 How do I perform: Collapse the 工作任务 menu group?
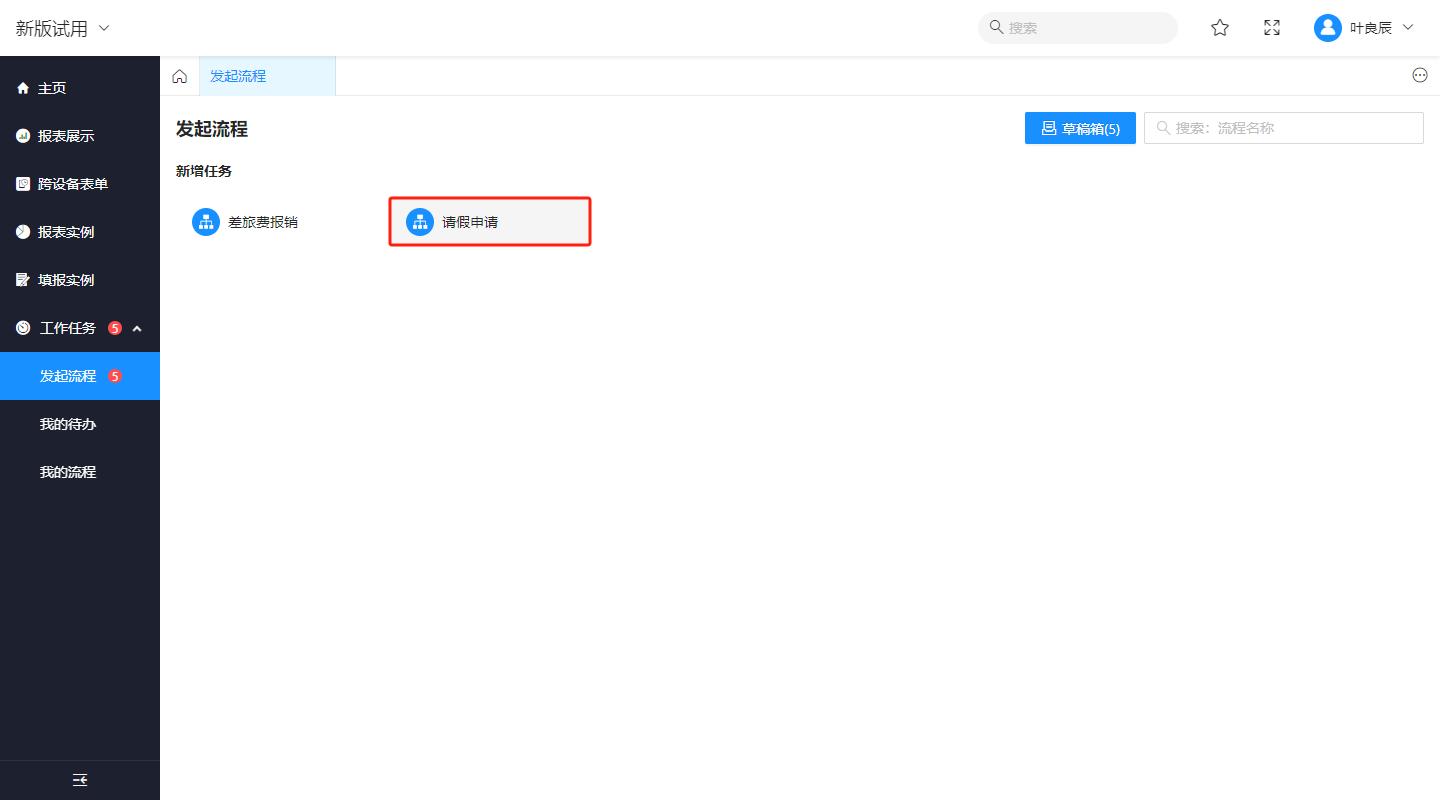137,328
